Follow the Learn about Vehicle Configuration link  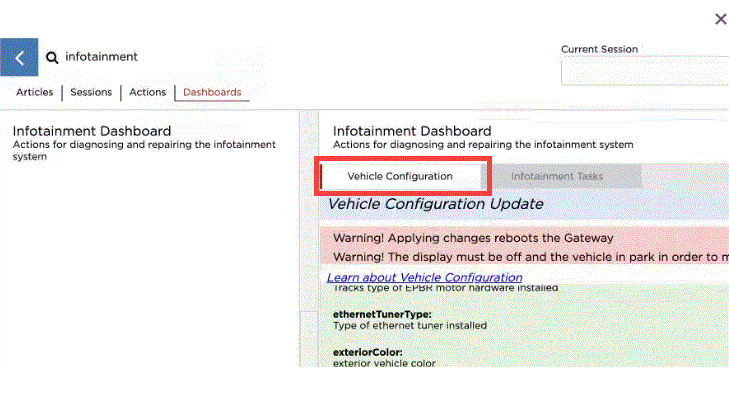(x=425, y=278)
